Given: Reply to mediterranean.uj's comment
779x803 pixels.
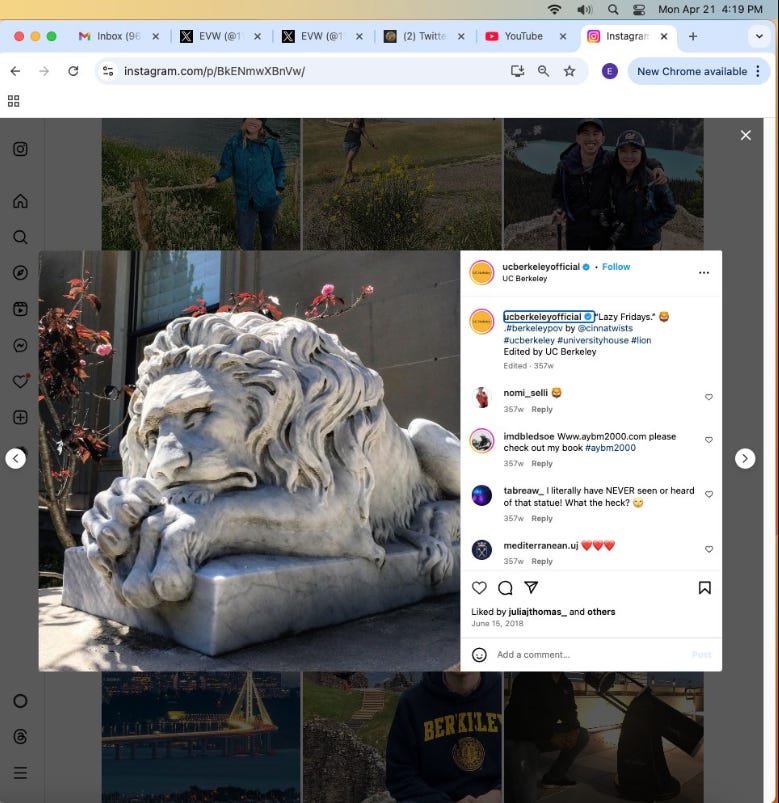Looking at the screenshot, I should coord(542,561).
